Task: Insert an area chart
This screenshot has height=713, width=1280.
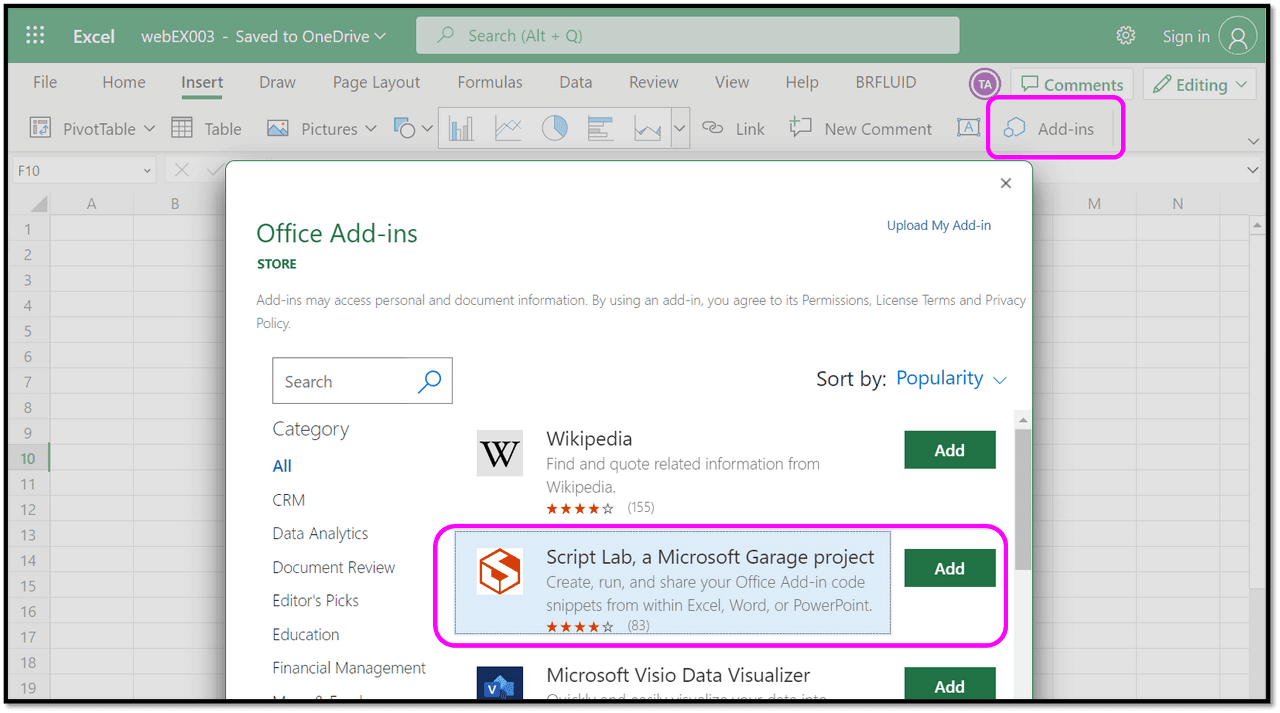Action: pyautogui.click(x=647, y=128)
